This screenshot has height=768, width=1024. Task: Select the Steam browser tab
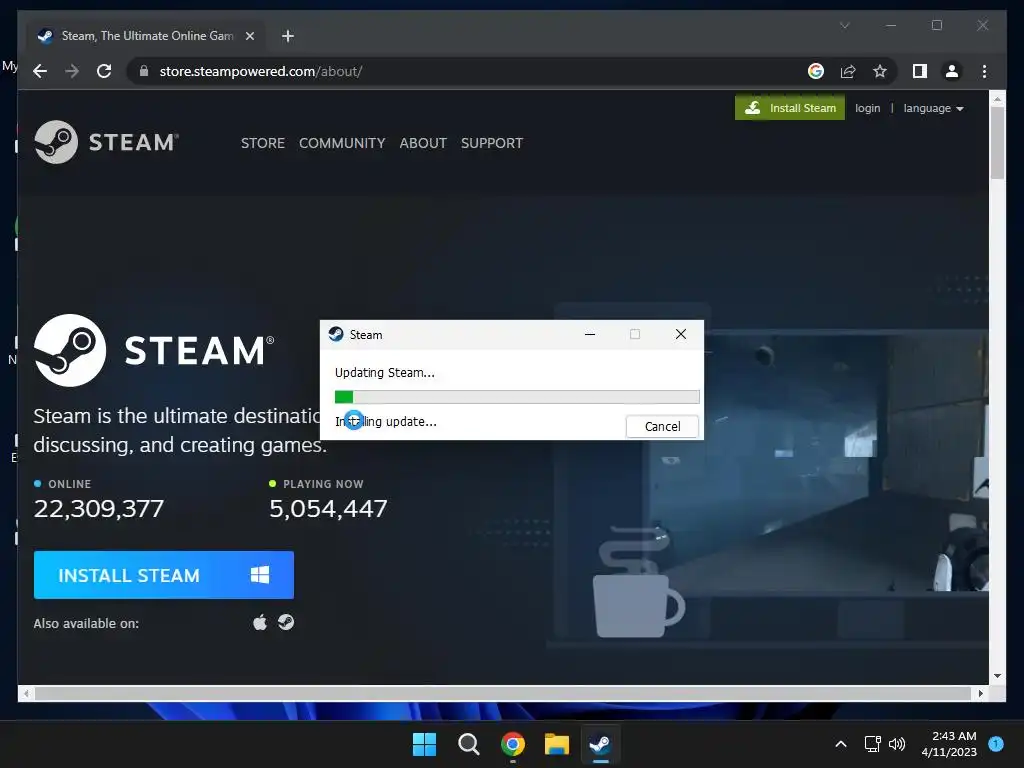coord(147,36)
